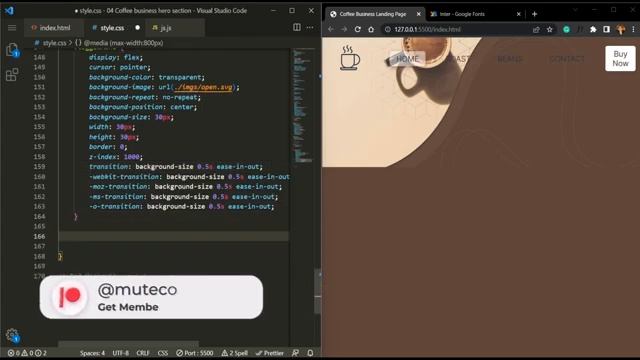The image size is (640, 360).
Task: Open the editor More Actions menu
Action: click(310, 27)
